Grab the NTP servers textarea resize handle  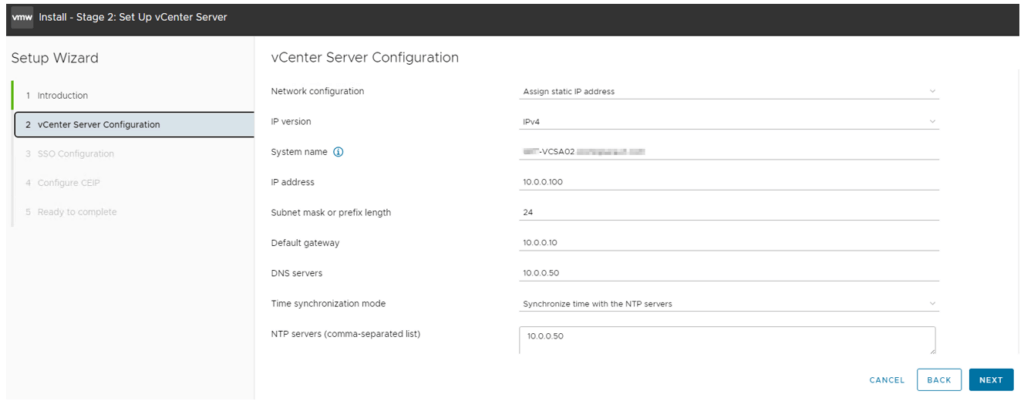931,350
